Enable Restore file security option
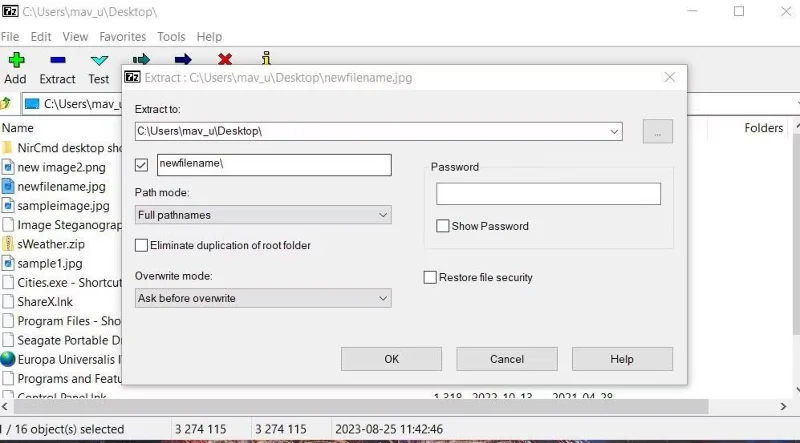The image size is (800, 443). click(x=430, y=277)
